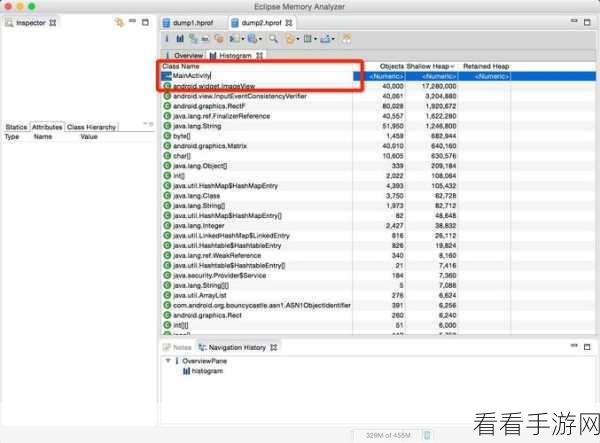This screenshot has width=600, height=443.
Task: Click the Compare to Another Heap Dump icon
Action: (346, 39)
